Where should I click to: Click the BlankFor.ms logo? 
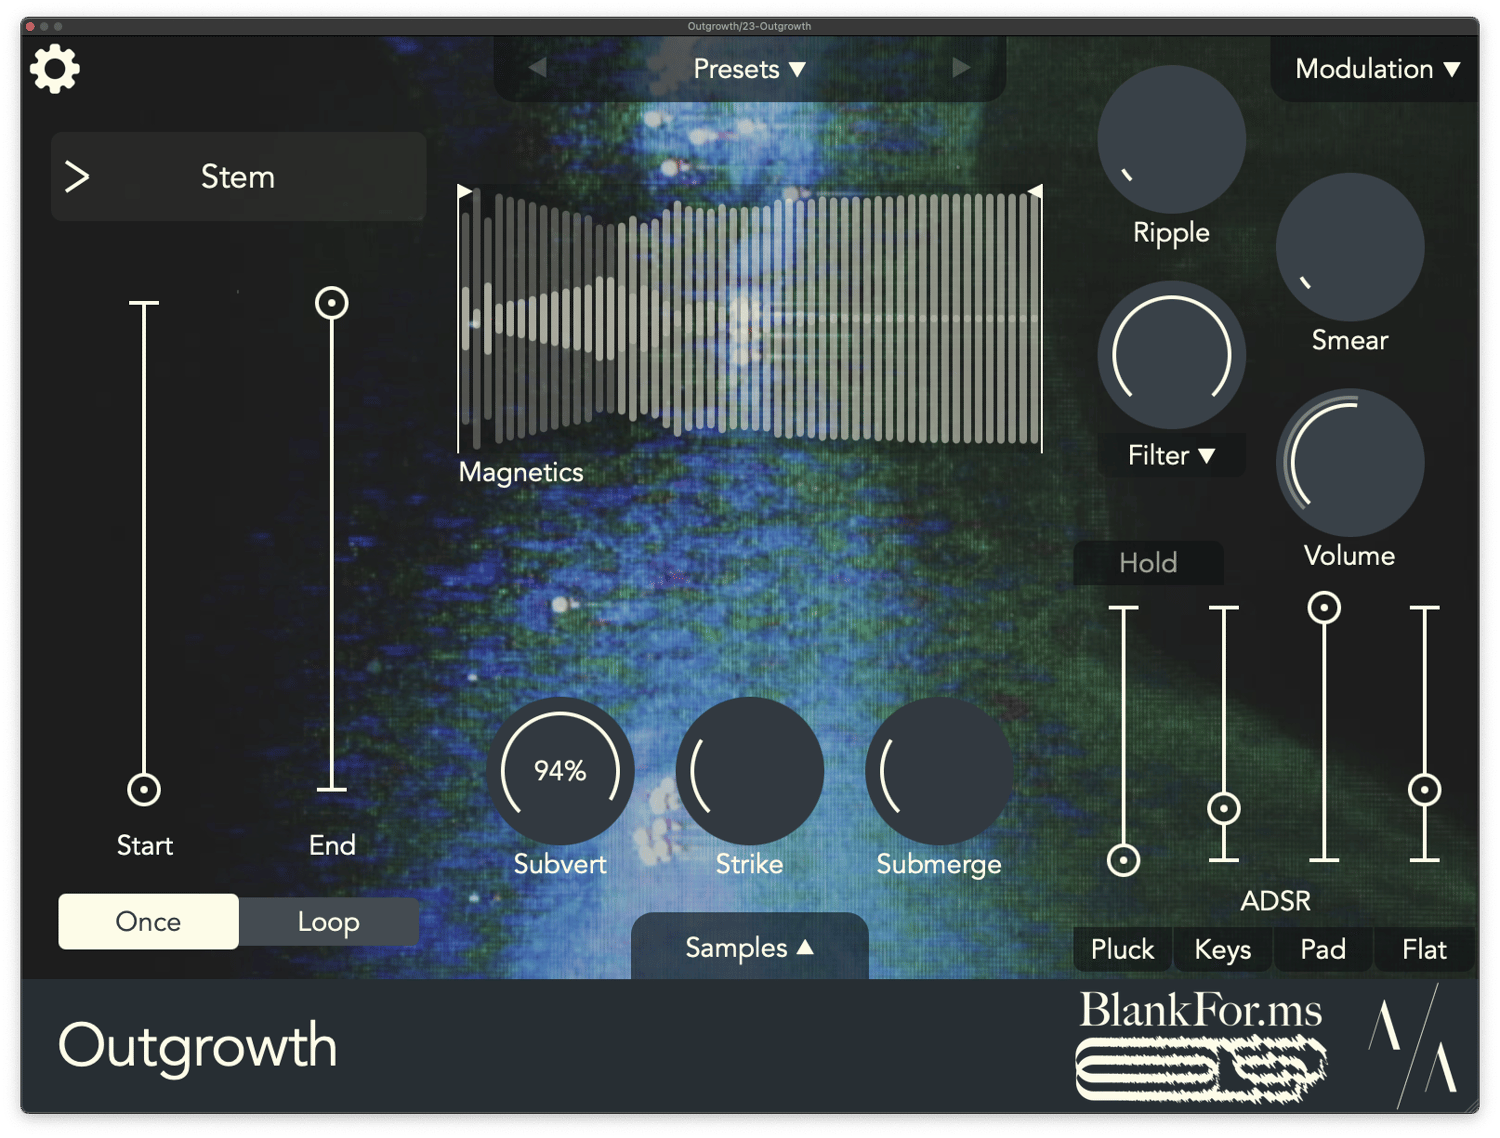pyautogui.click(x=1202, y=1046)
